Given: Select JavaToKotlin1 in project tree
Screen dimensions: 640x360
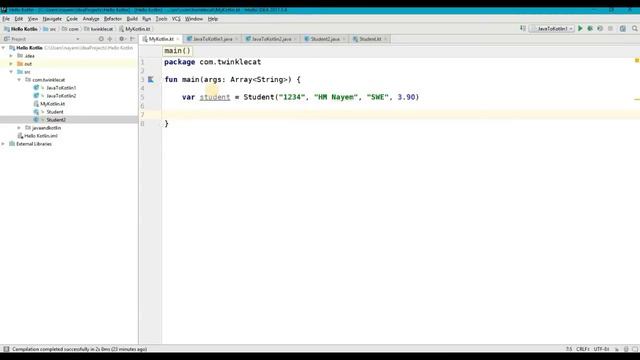Looking at the screenshot, I should [61, 88].
